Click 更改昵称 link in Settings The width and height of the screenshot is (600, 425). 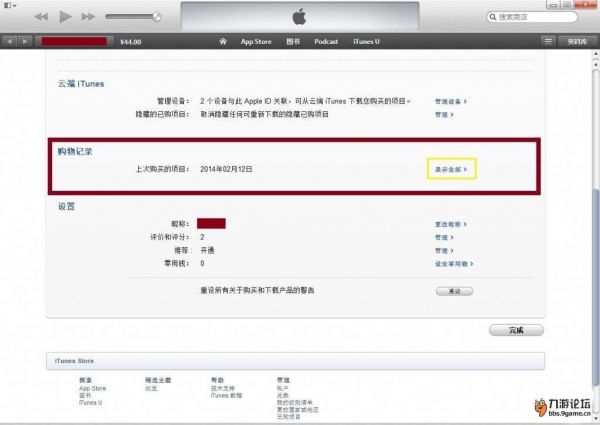450,222
